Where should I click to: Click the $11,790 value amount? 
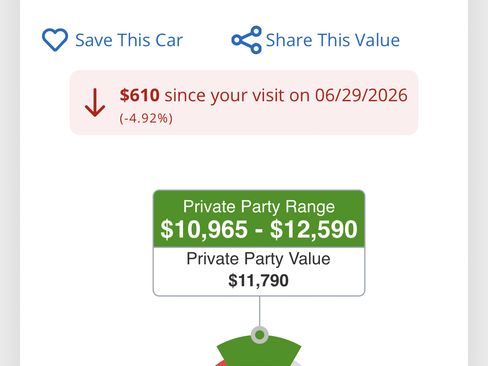click(258, 280)
